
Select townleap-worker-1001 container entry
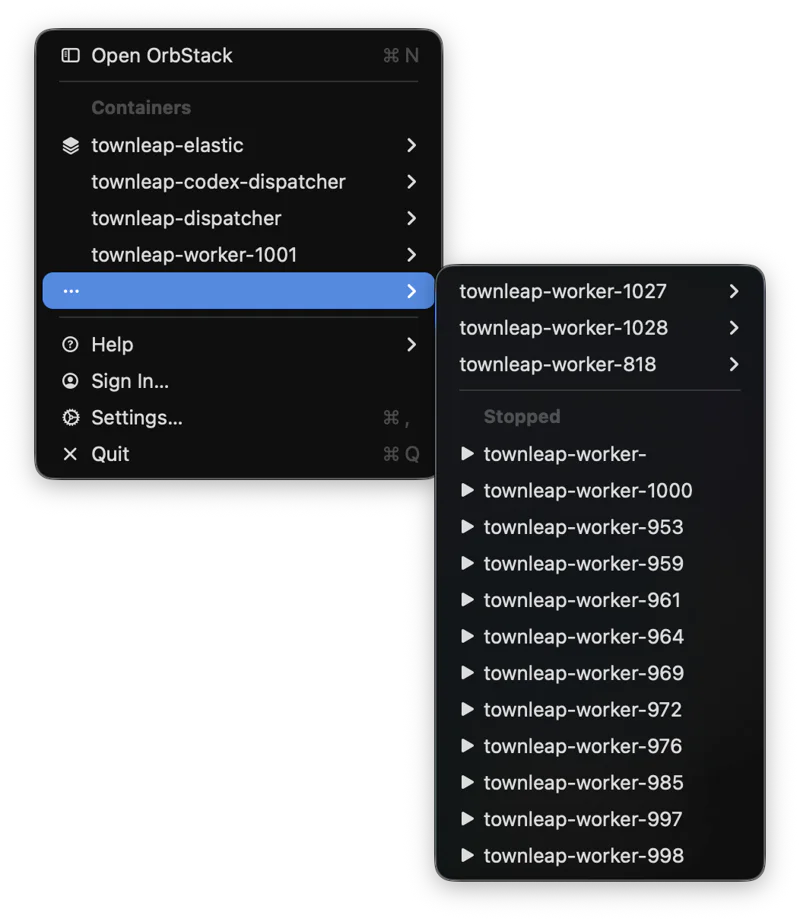239,255
